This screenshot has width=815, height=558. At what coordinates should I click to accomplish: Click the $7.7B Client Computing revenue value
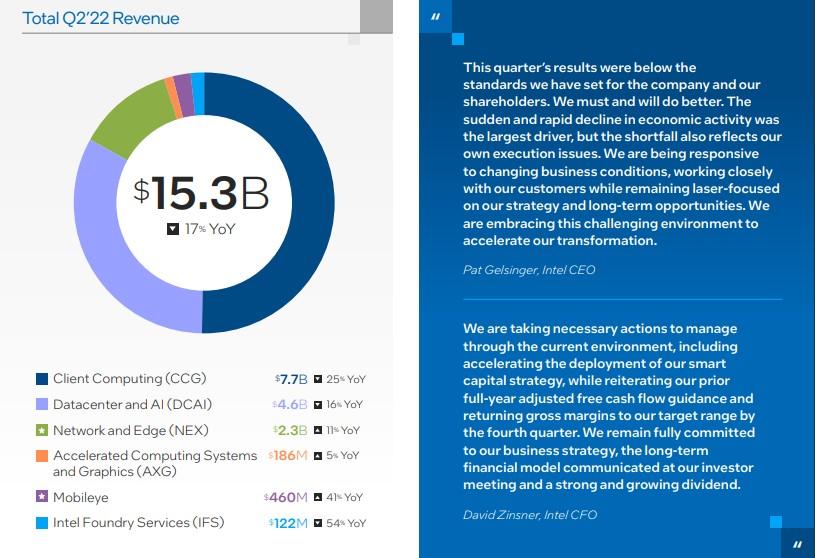point(291,380)
